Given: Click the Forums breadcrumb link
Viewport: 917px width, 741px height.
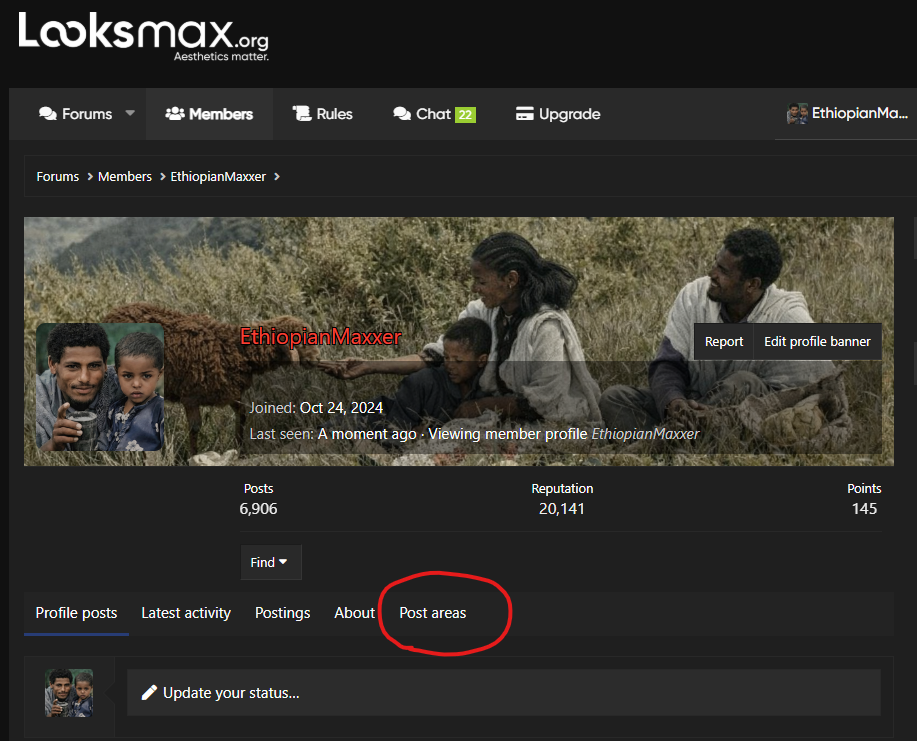Looking at the screenshot, I should coord(58,177).
